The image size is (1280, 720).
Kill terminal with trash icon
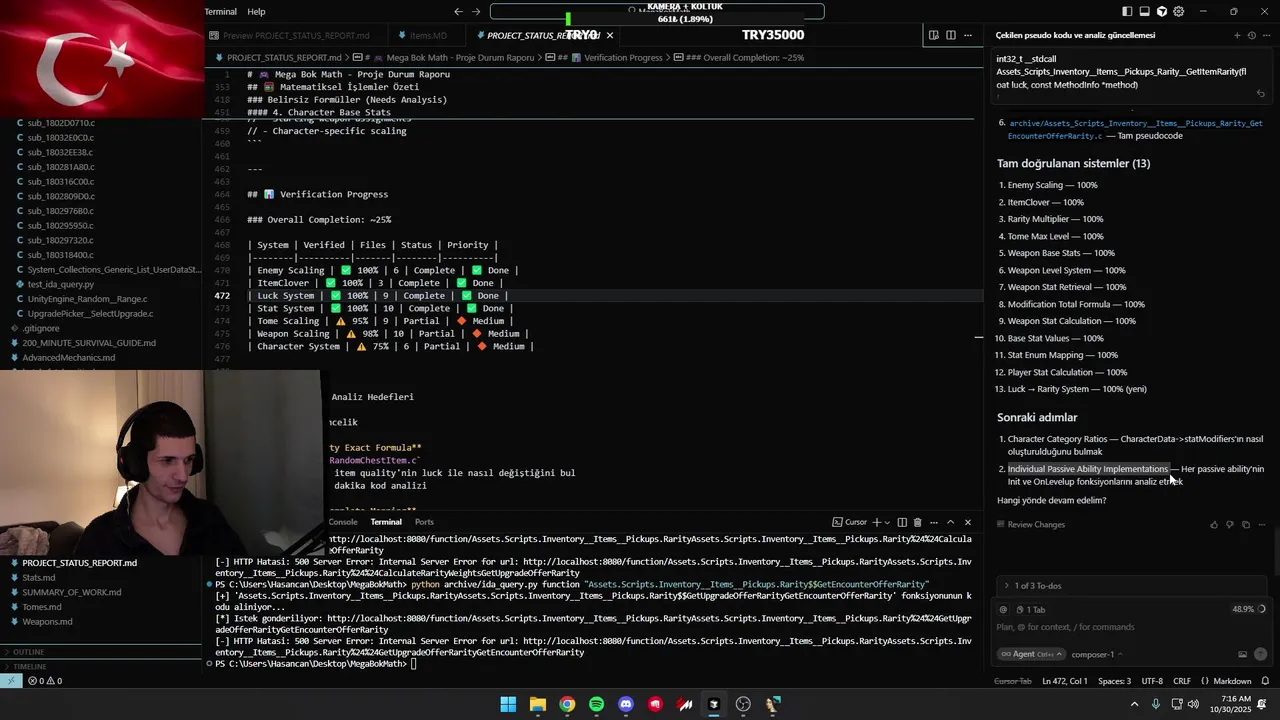(917, 522)
